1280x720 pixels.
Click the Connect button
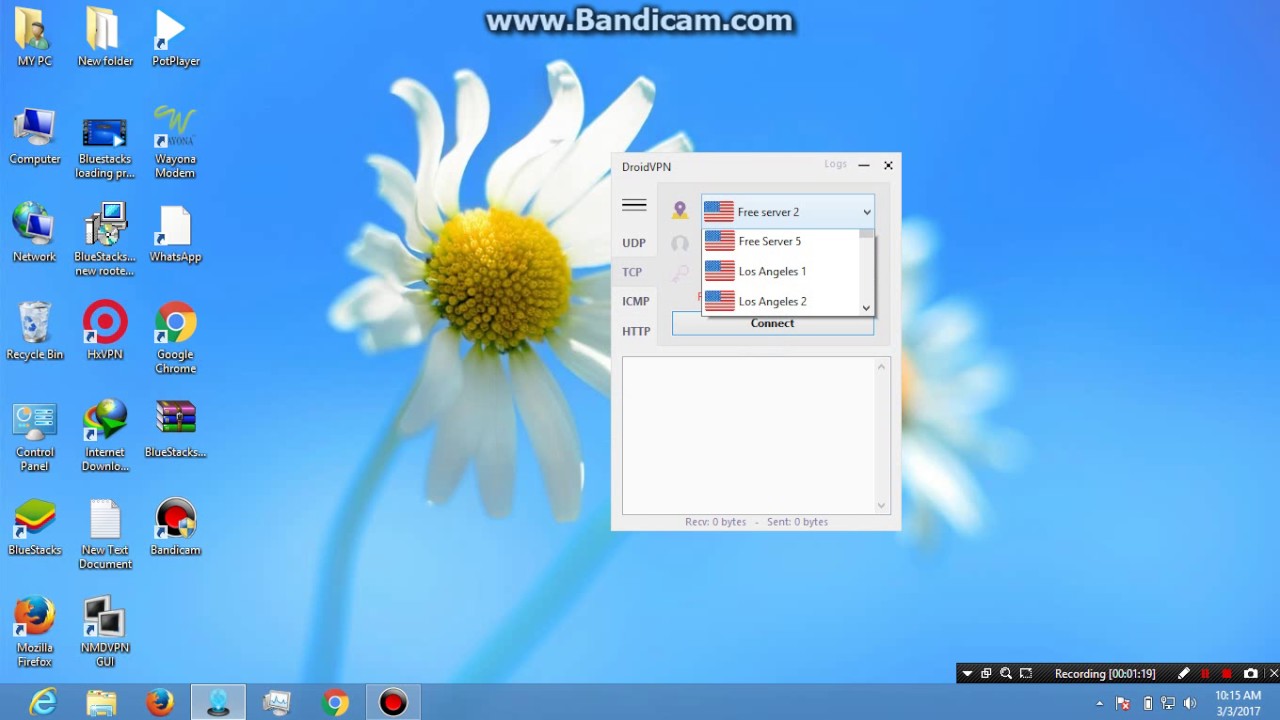pyautogui.click(x=772, y=323)
